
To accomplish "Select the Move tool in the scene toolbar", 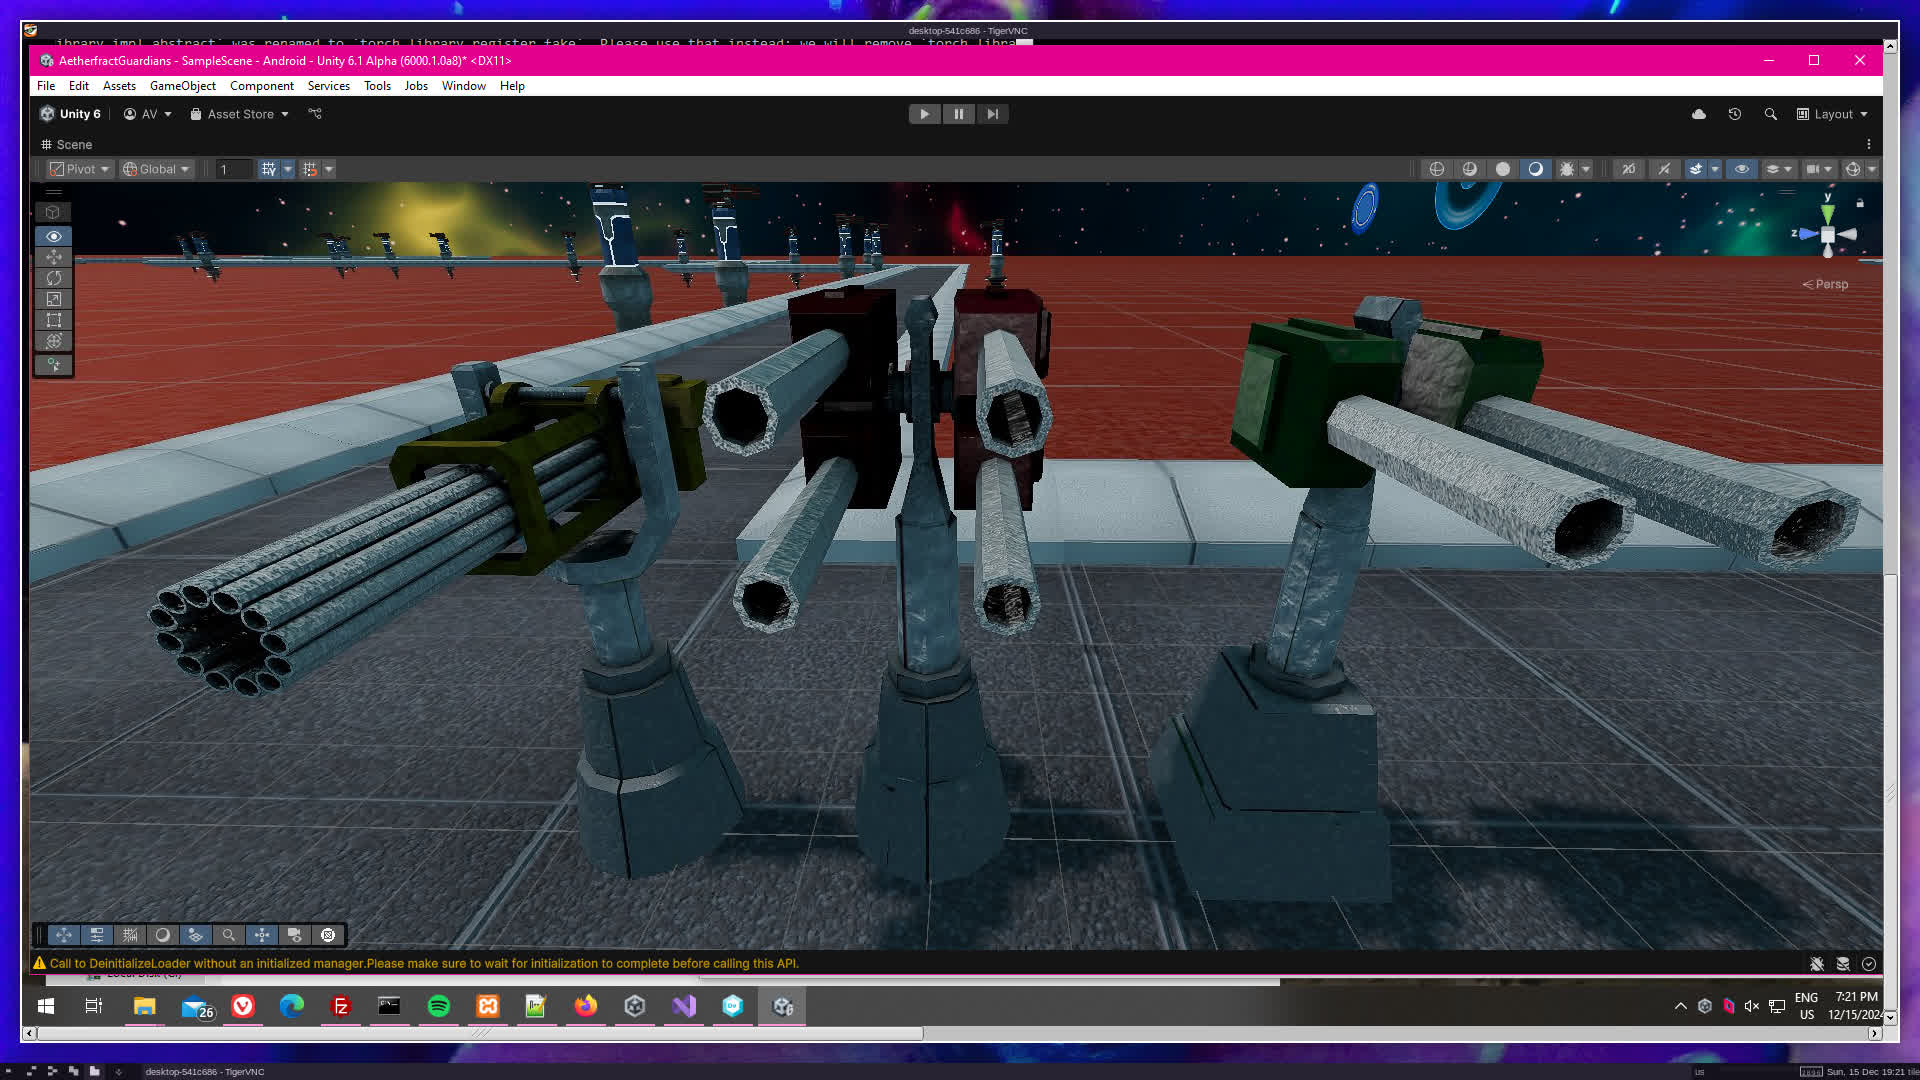I will (x=54, y=257).
